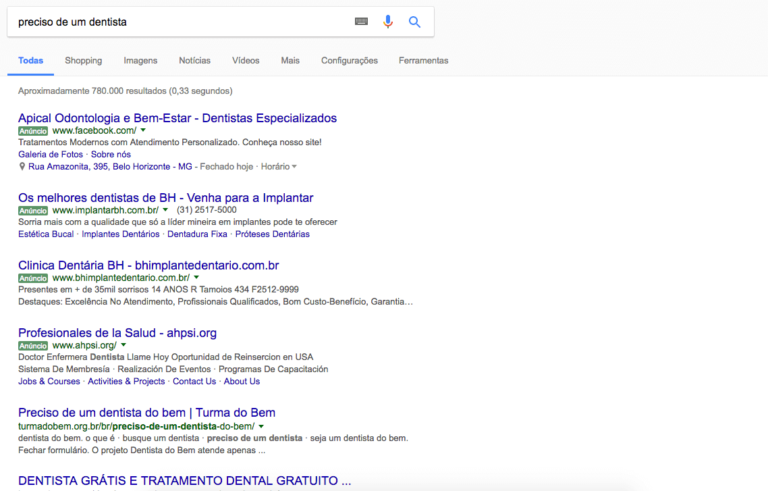The image size is (768, 491).
Task: Click the search box text field
Action: (x=180, y=22)
